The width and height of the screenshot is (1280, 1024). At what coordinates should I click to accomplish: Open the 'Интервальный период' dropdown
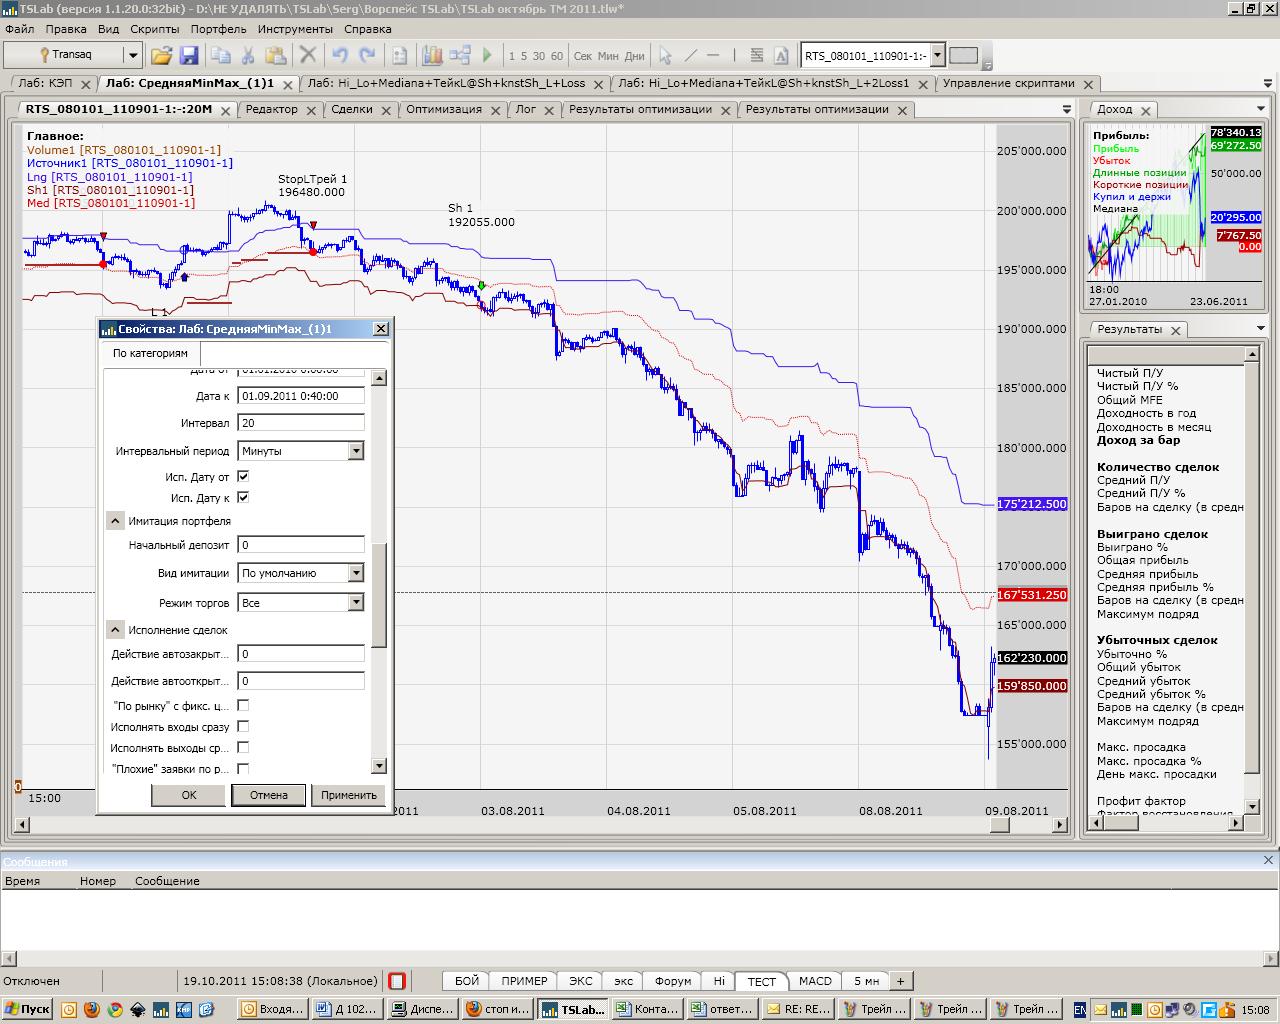[x=355, y=451]
